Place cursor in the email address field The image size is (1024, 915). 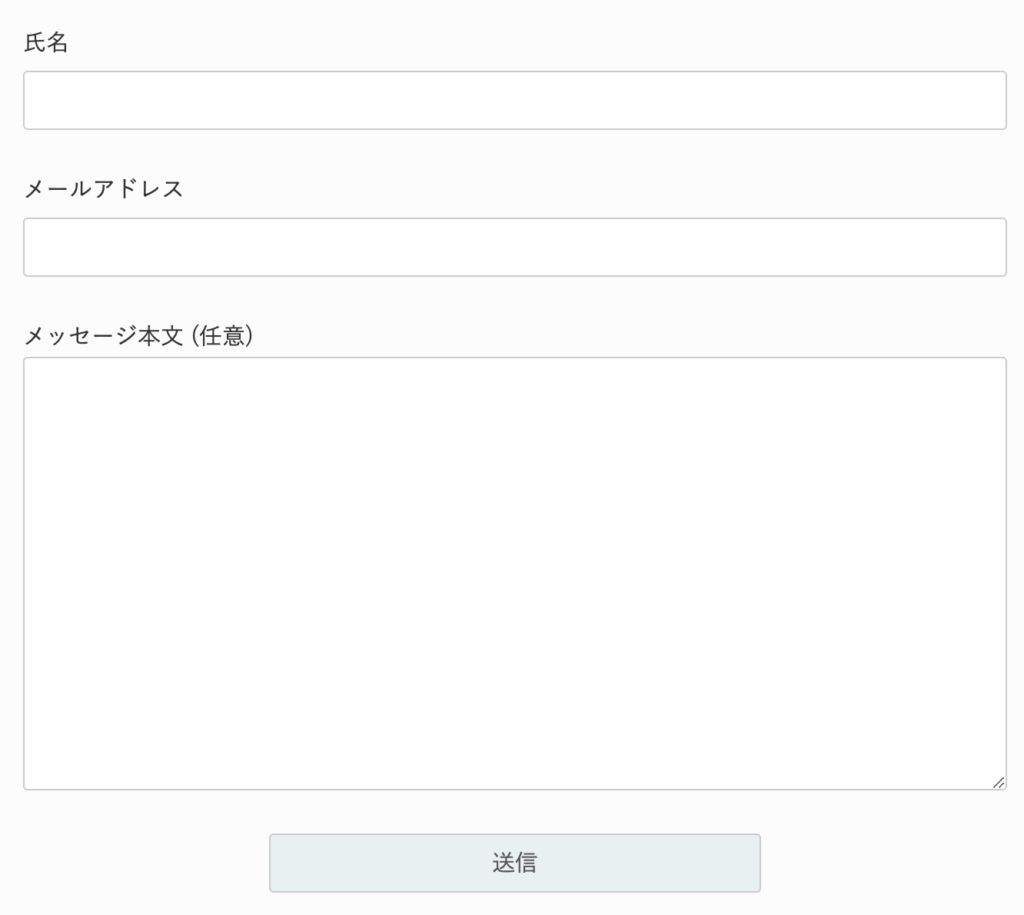tap(515, 248)
